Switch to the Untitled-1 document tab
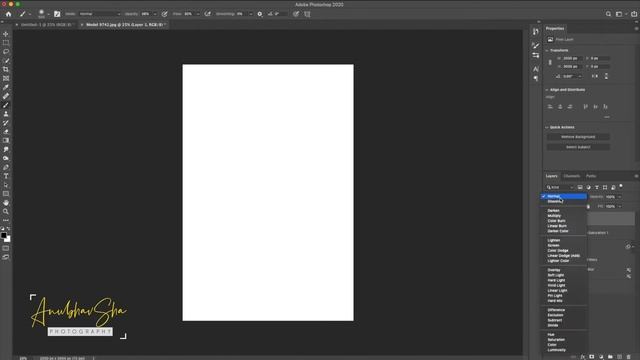 click(46, 25)
